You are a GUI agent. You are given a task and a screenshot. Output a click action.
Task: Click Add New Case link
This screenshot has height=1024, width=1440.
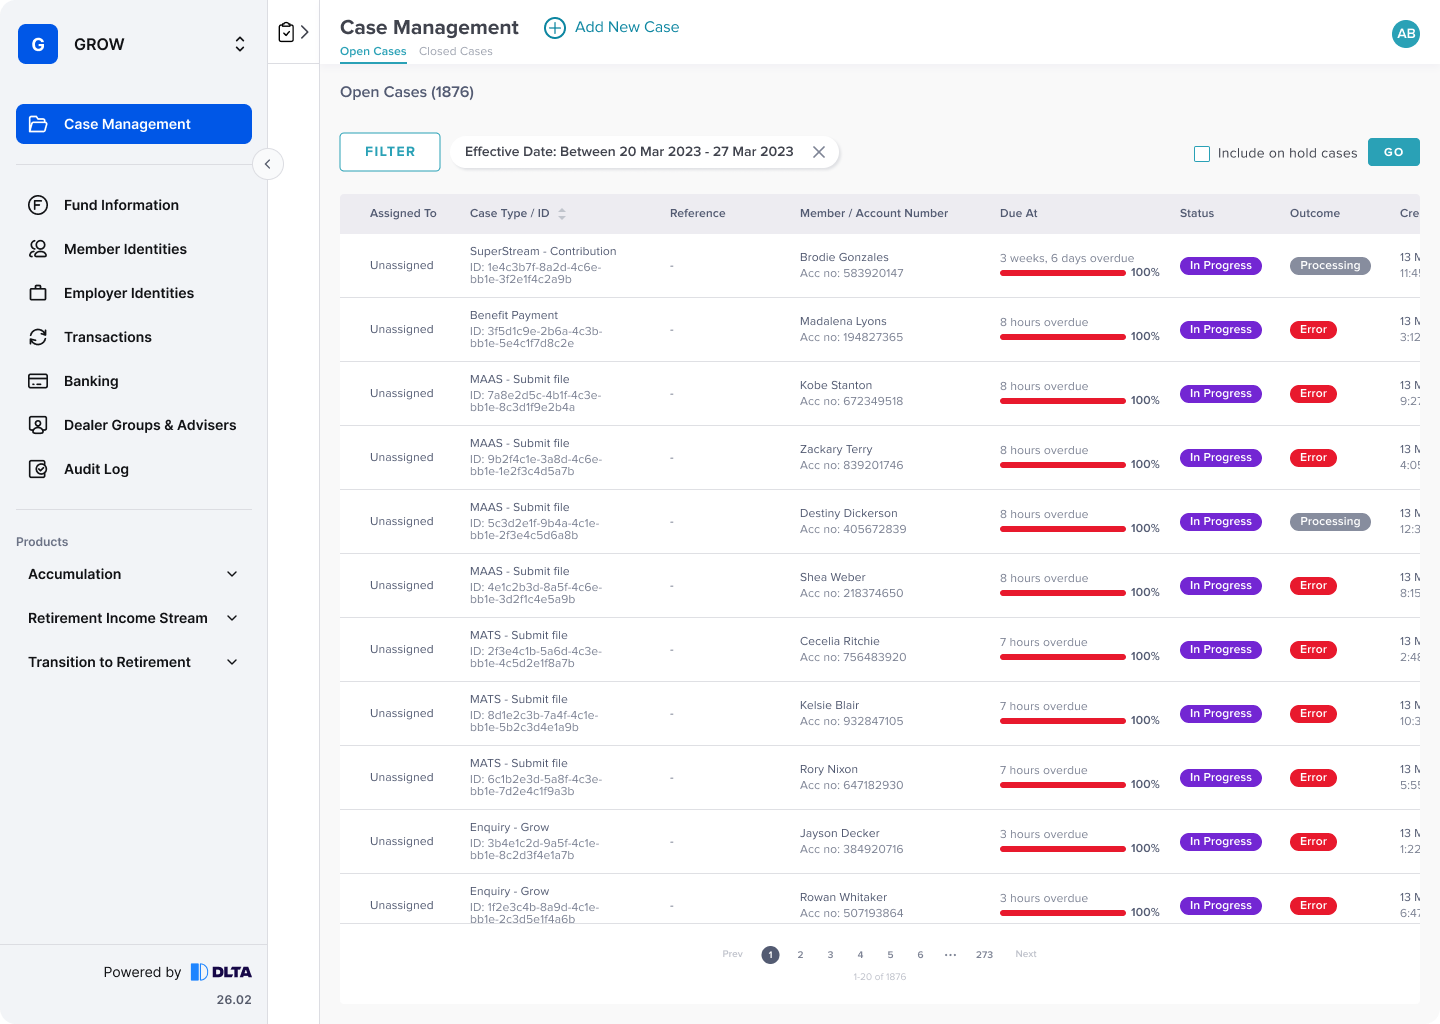612,28
